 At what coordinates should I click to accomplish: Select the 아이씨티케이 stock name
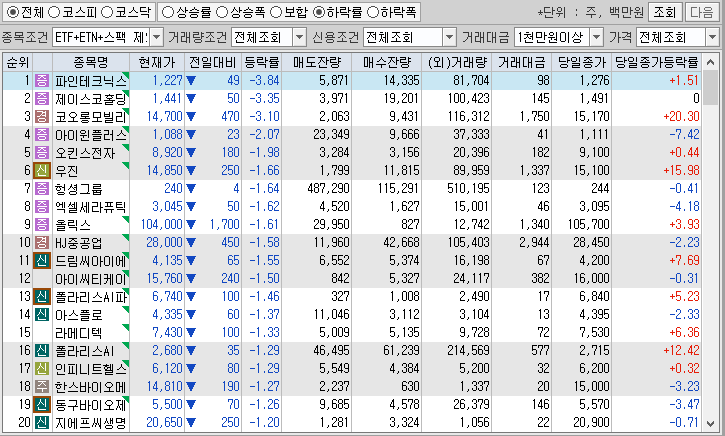pyautogui.click(x=90, y=279)
